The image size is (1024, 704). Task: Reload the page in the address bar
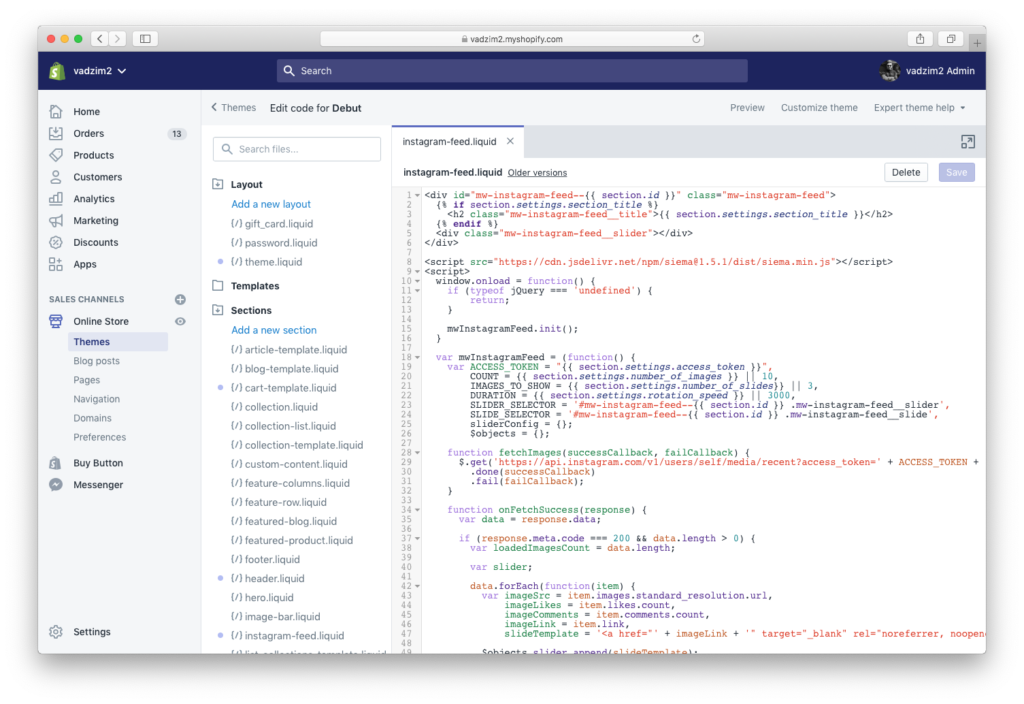[696, 39]
